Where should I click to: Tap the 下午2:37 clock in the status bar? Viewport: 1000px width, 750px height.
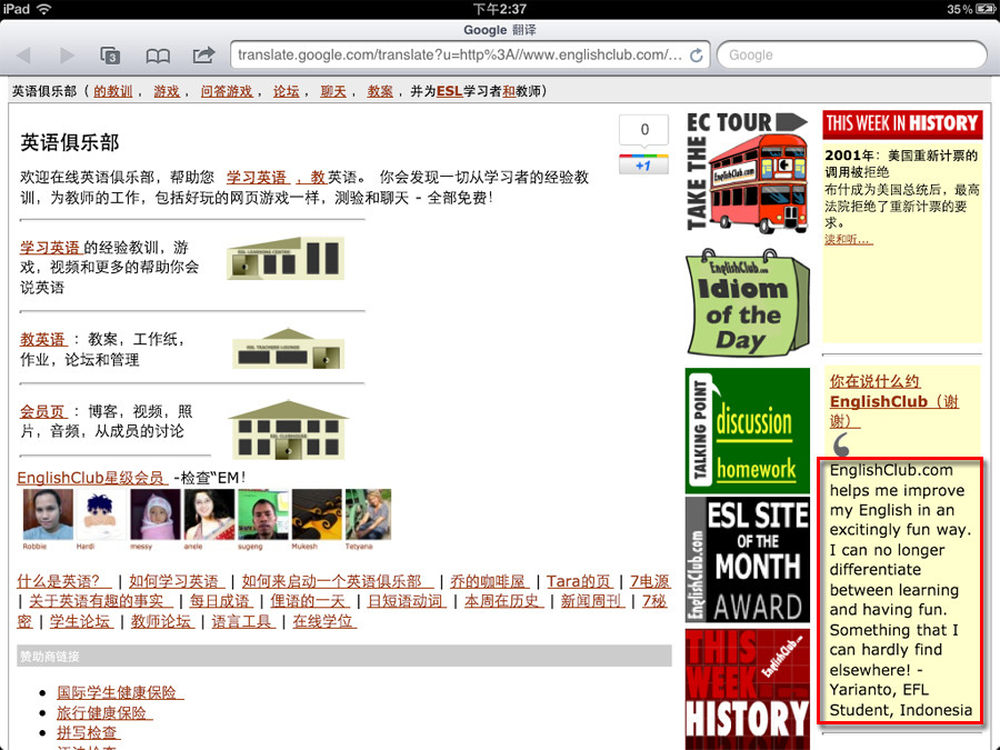pos(500,9)
